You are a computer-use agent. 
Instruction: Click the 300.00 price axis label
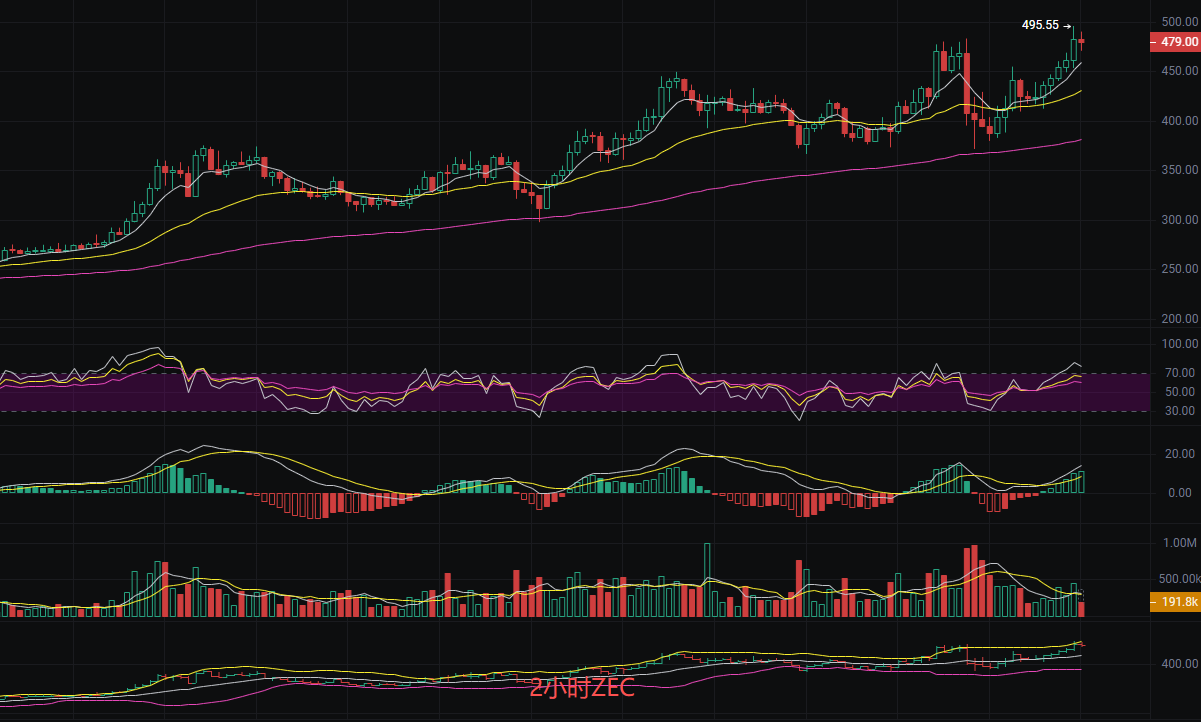[1179, 220]
